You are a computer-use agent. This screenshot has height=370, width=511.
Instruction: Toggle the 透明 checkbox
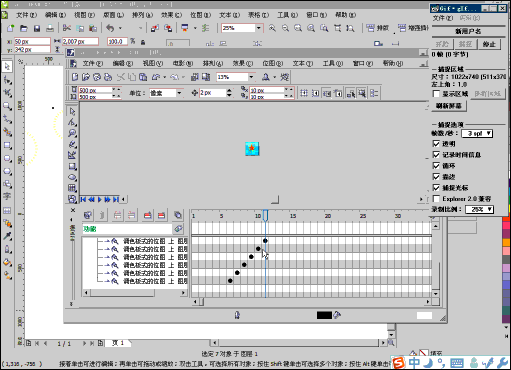click(436, 144)
